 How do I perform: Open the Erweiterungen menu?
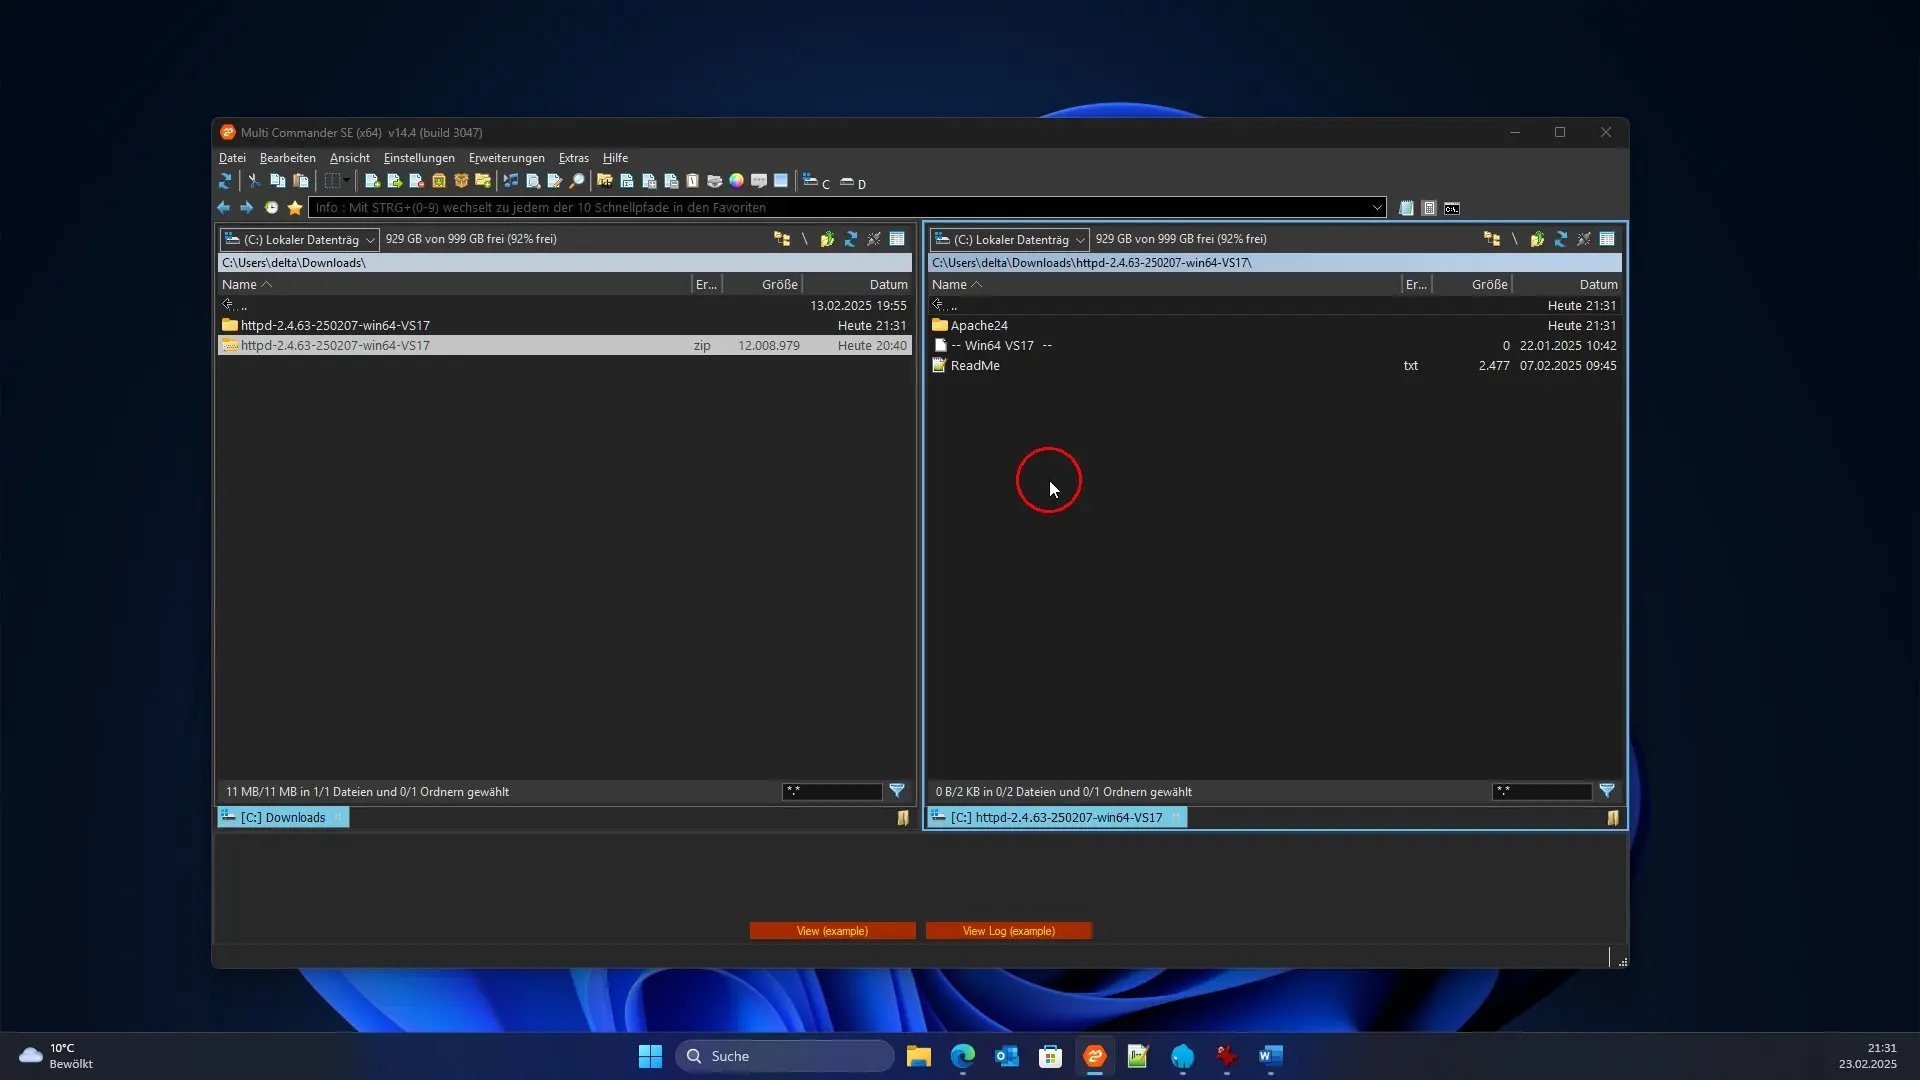pos(507,158)
